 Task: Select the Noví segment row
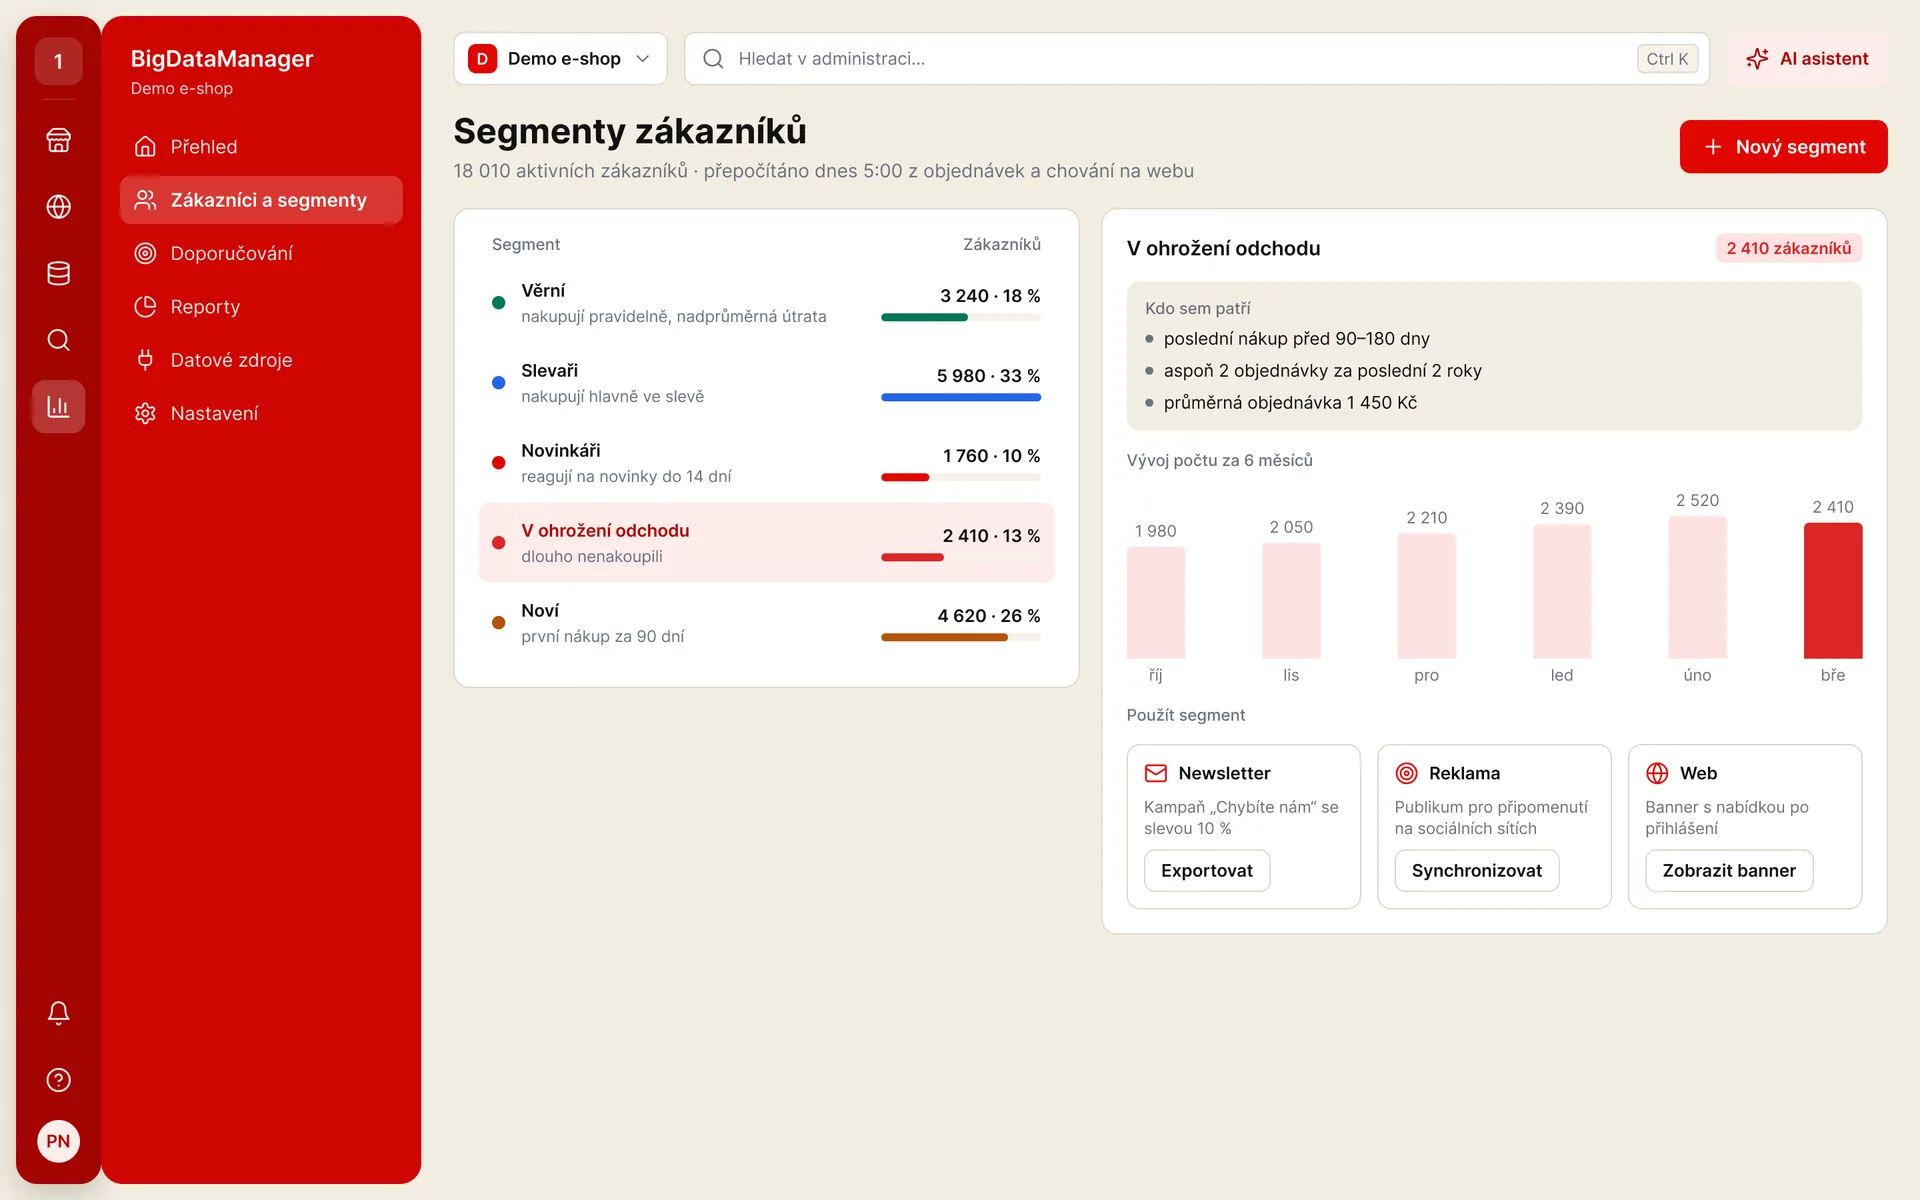click(x=766, y=623)
